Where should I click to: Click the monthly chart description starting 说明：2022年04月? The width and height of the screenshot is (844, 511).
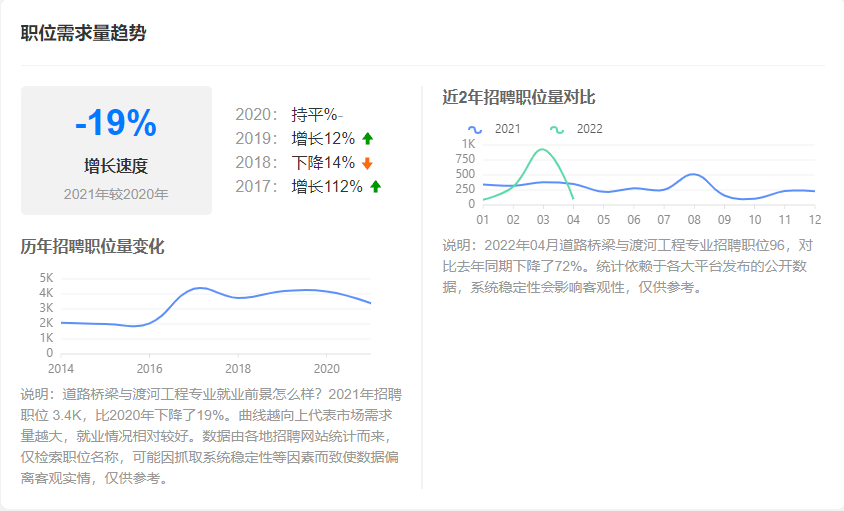click(x=628, y=267)
